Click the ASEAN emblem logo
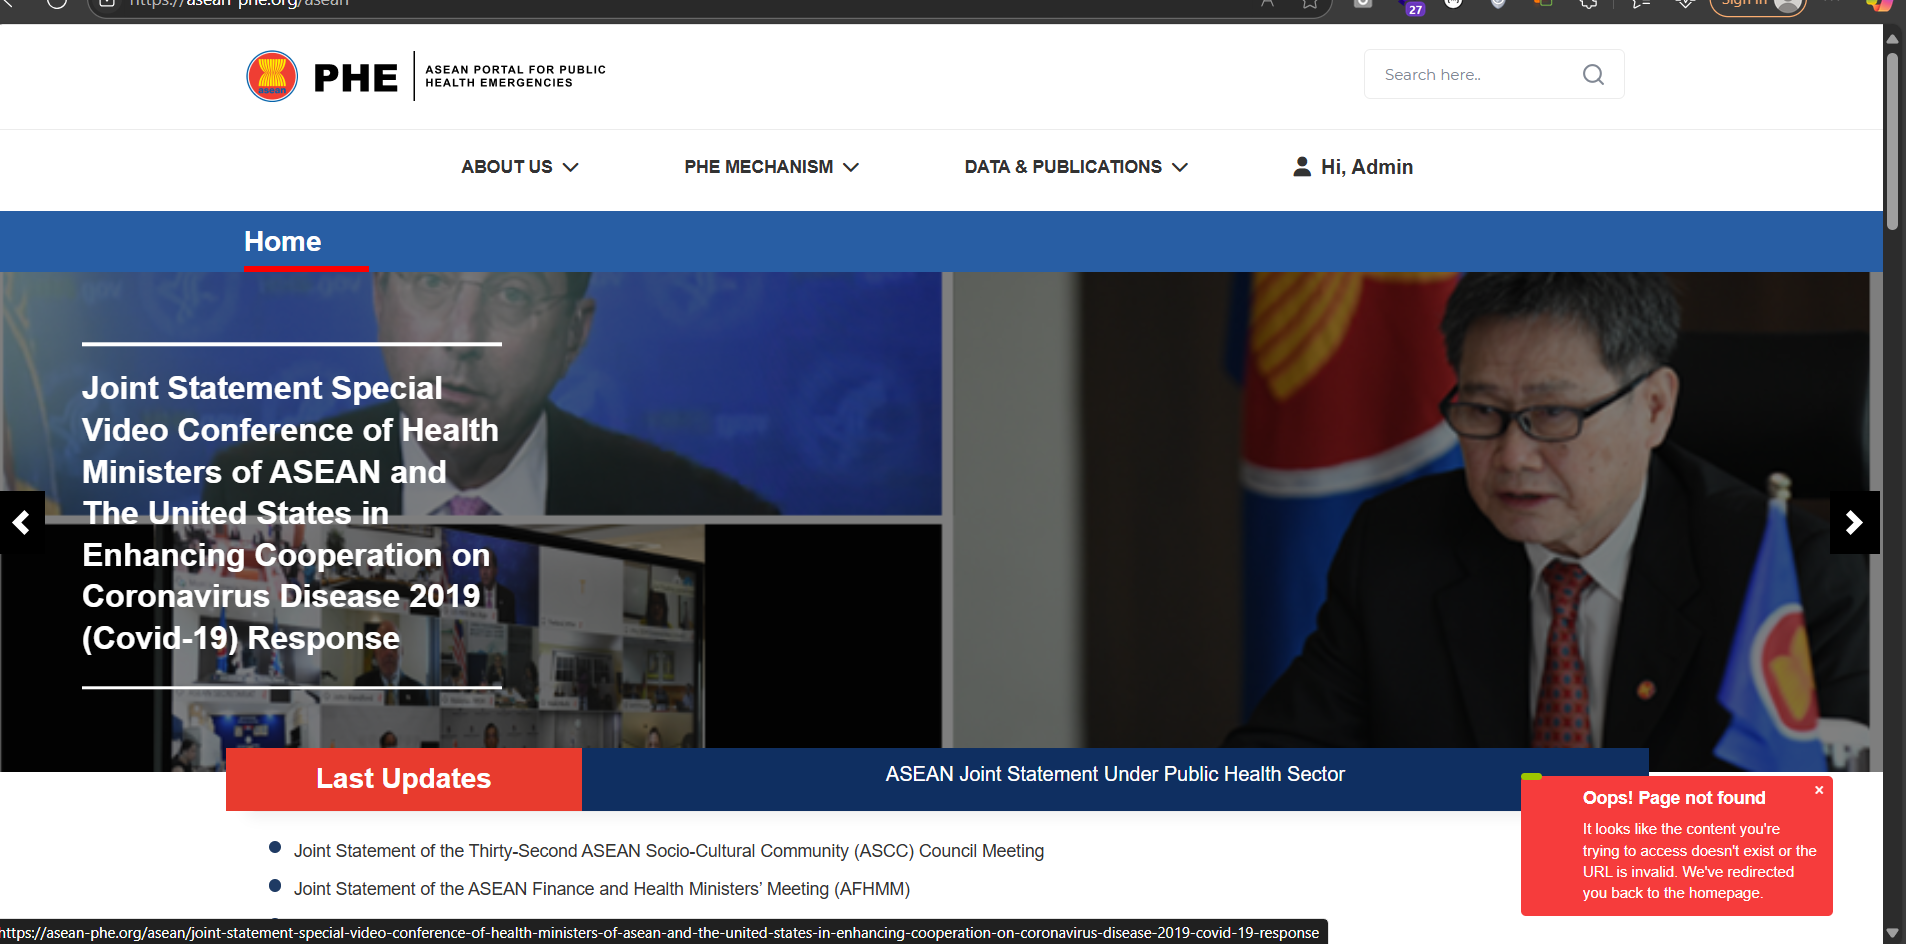Image resolution: width=1906 pixels, height=944 pixels. (x=272, y=77)
